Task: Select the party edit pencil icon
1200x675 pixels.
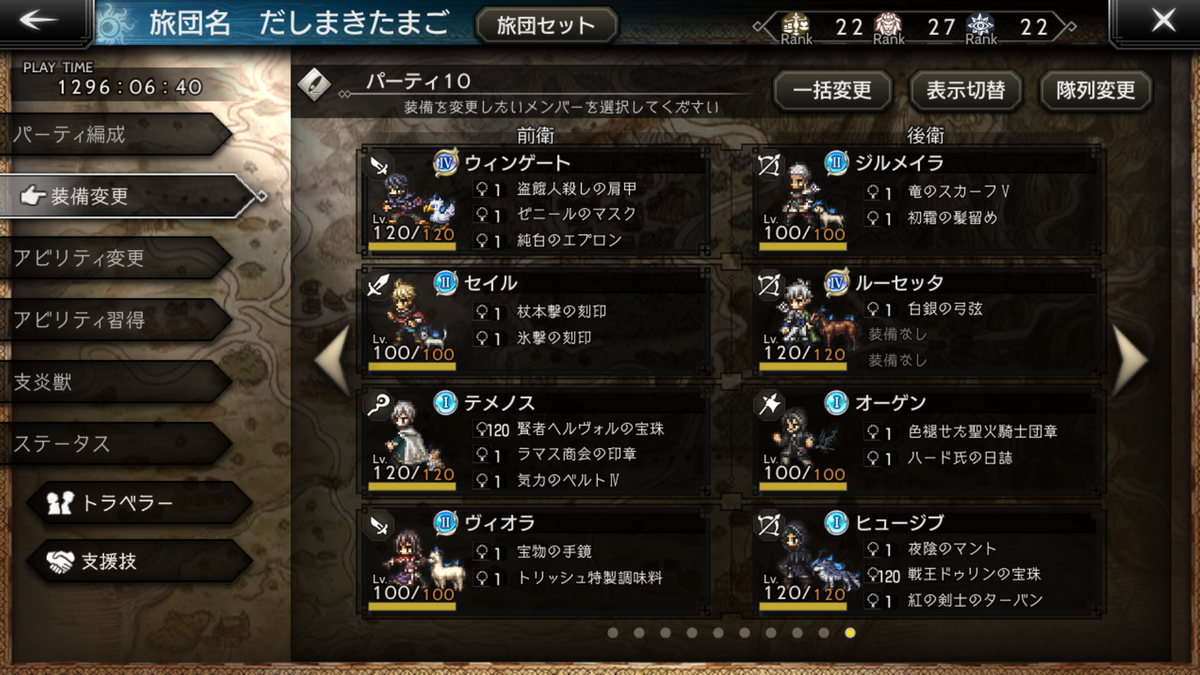Action: (x=316, y=82)
